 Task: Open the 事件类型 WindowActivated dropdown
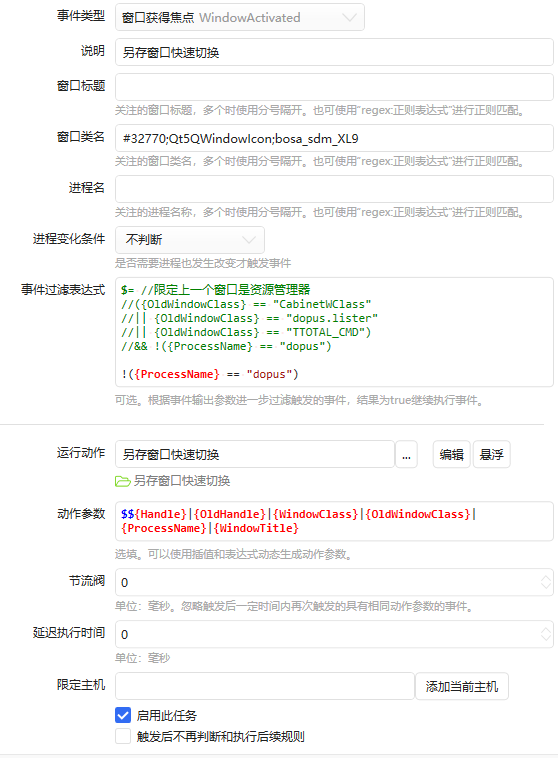point(240,17)
